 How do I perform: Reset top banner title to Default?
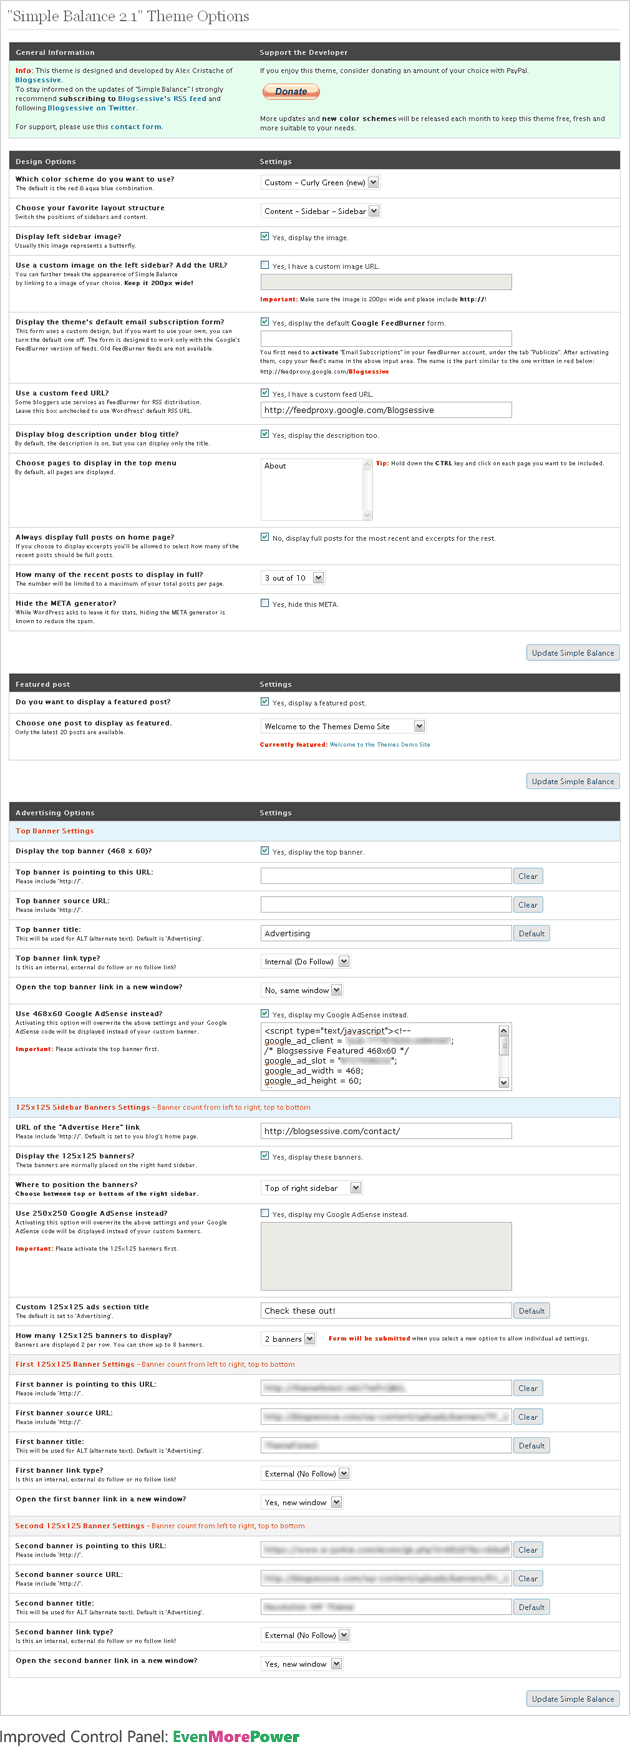point(531,933)
